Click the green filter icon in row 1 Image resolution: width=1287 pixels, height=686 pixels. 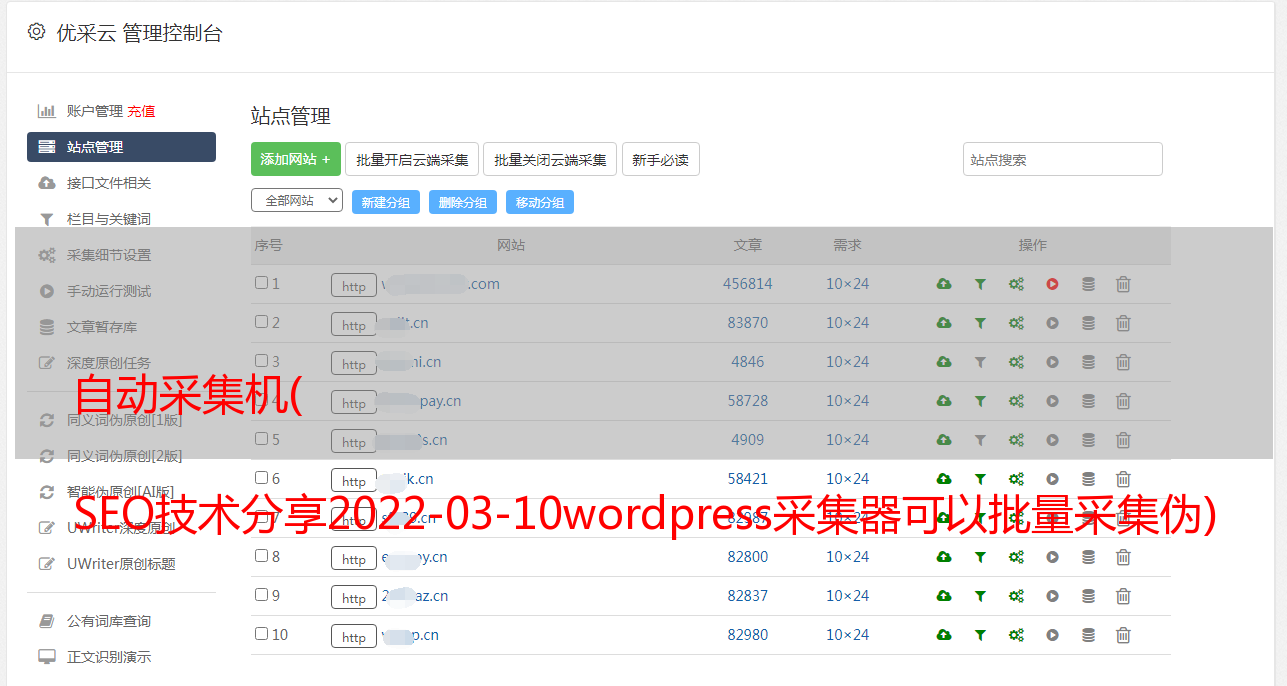pyautogui.click(x=980, y=284)
